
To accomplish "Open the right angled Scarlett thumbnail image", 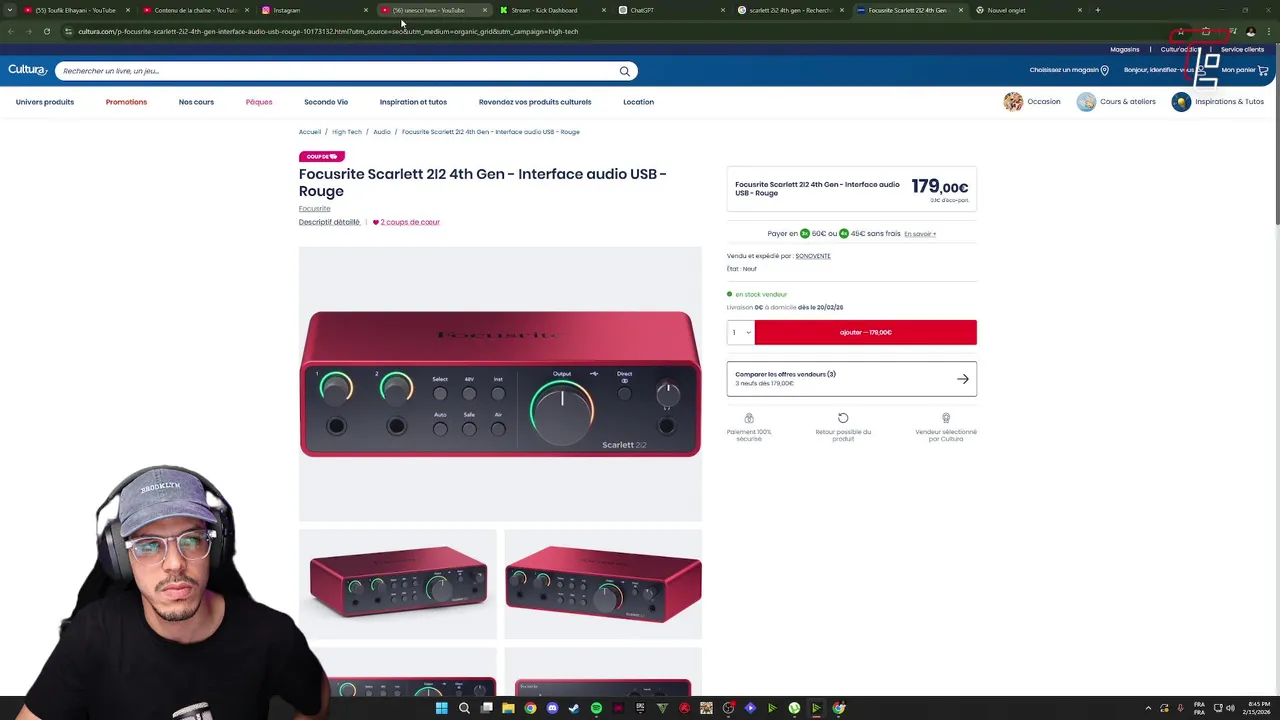I will 603,584.
